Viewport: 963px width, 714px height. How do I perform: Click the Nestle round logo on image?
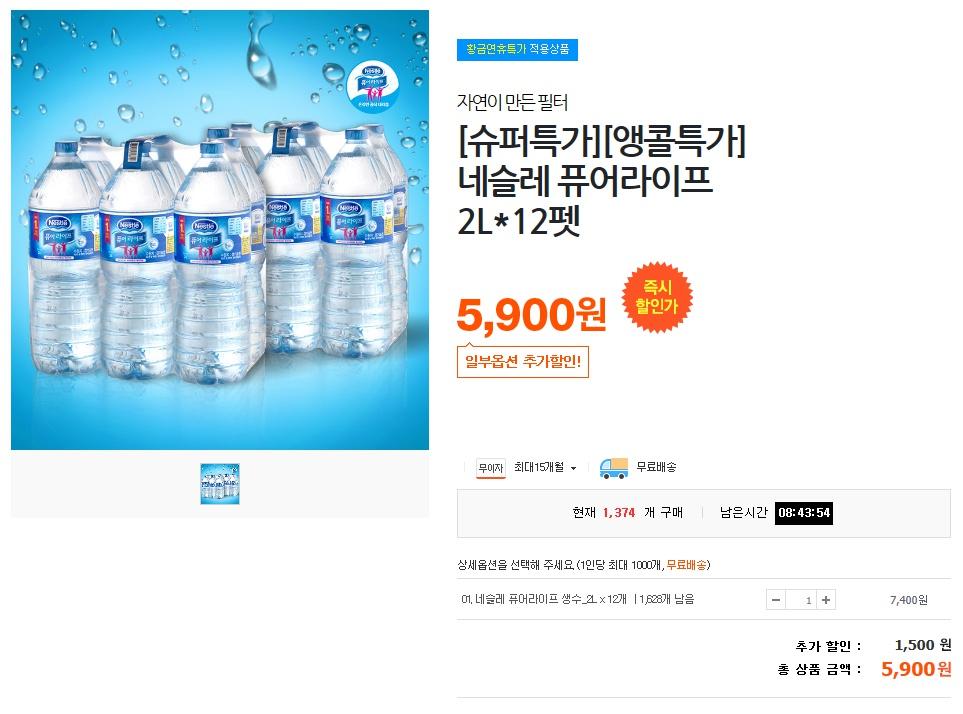pyautogui.click(x=372, y=85)
